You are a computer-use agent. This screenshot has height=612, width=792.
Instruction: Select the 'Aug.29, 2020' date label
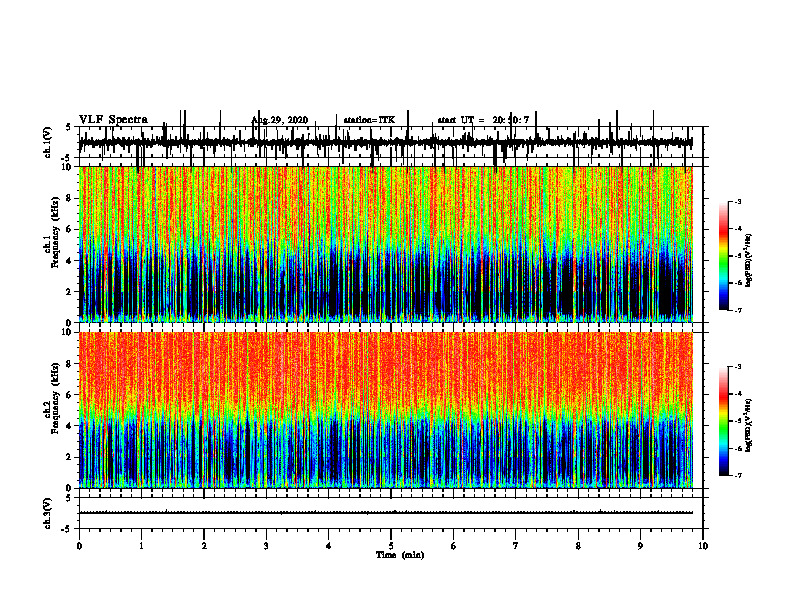(279, 120)
